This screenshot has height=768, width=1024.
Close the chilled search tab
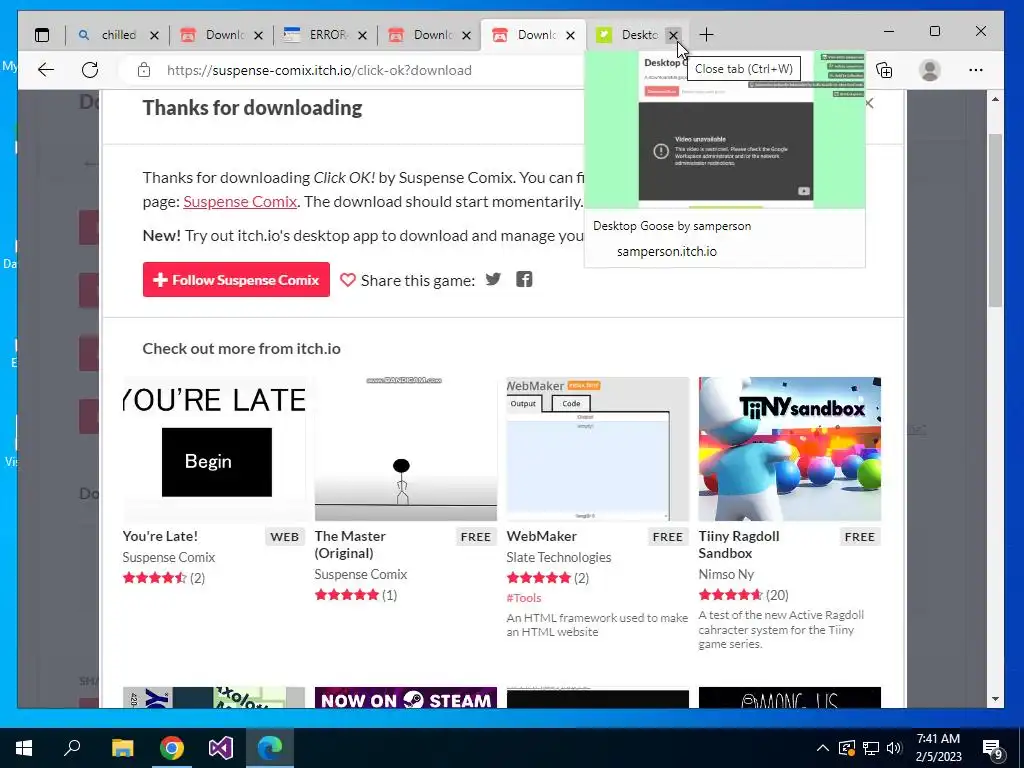click(154, 35)
